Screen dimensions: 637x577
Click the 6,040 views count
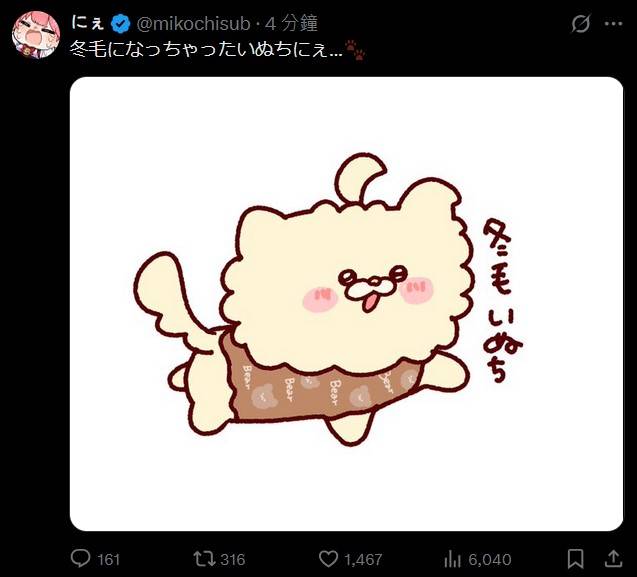click(490, 560)
